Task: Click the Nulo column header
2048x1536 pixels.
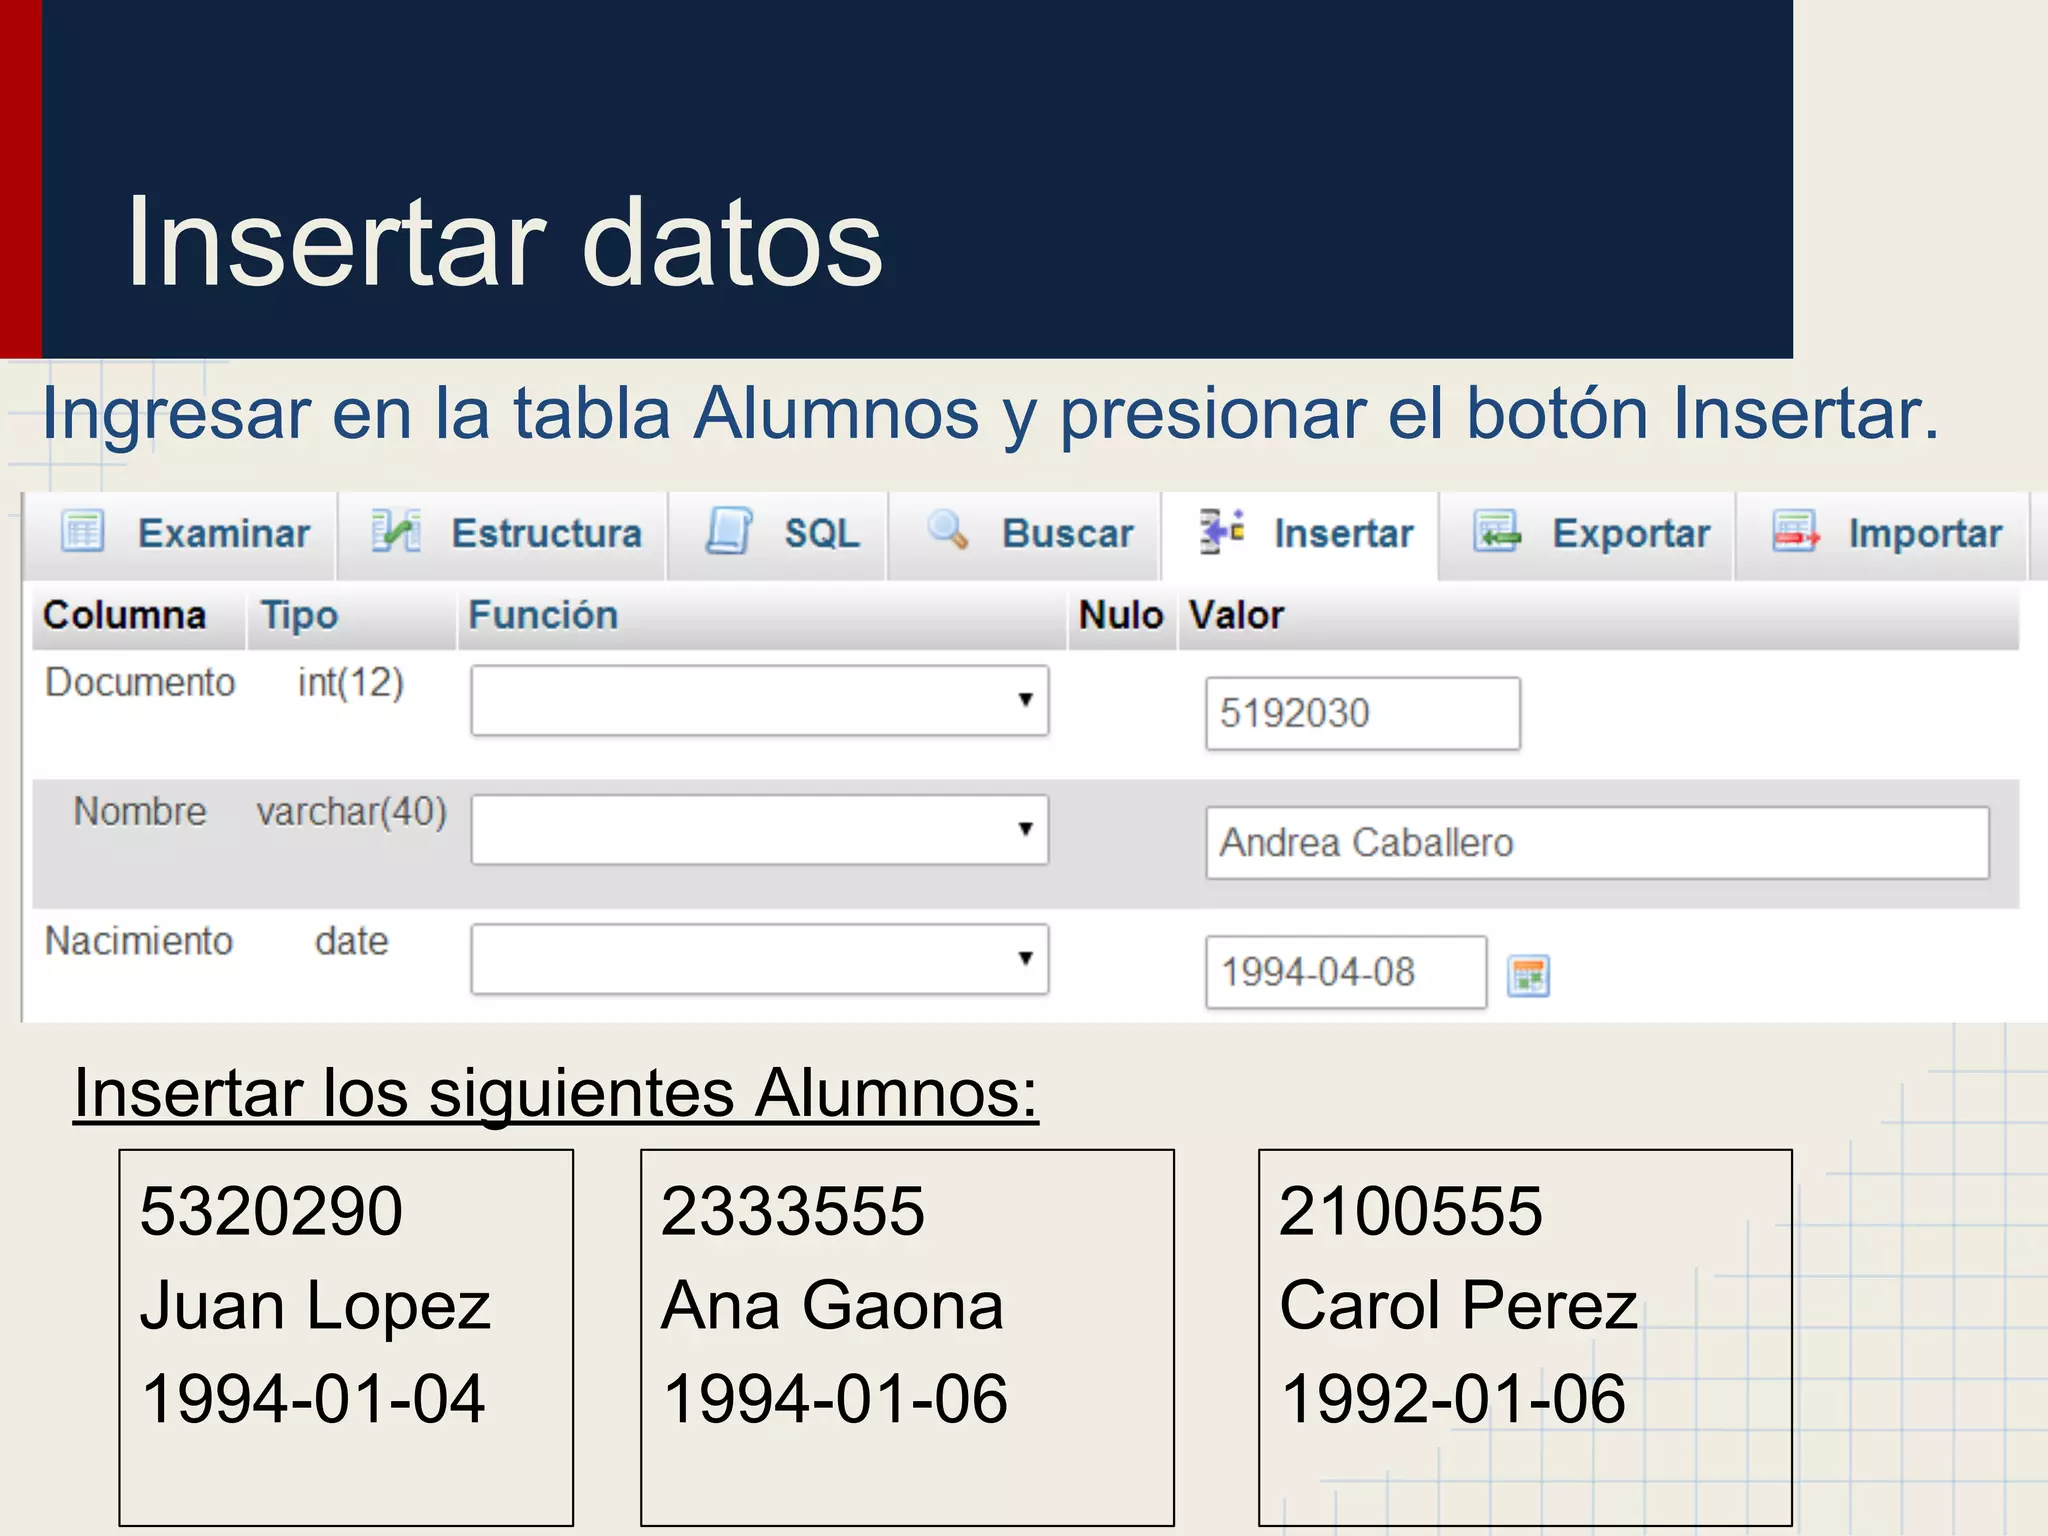Action: [x=1120, y=615]
